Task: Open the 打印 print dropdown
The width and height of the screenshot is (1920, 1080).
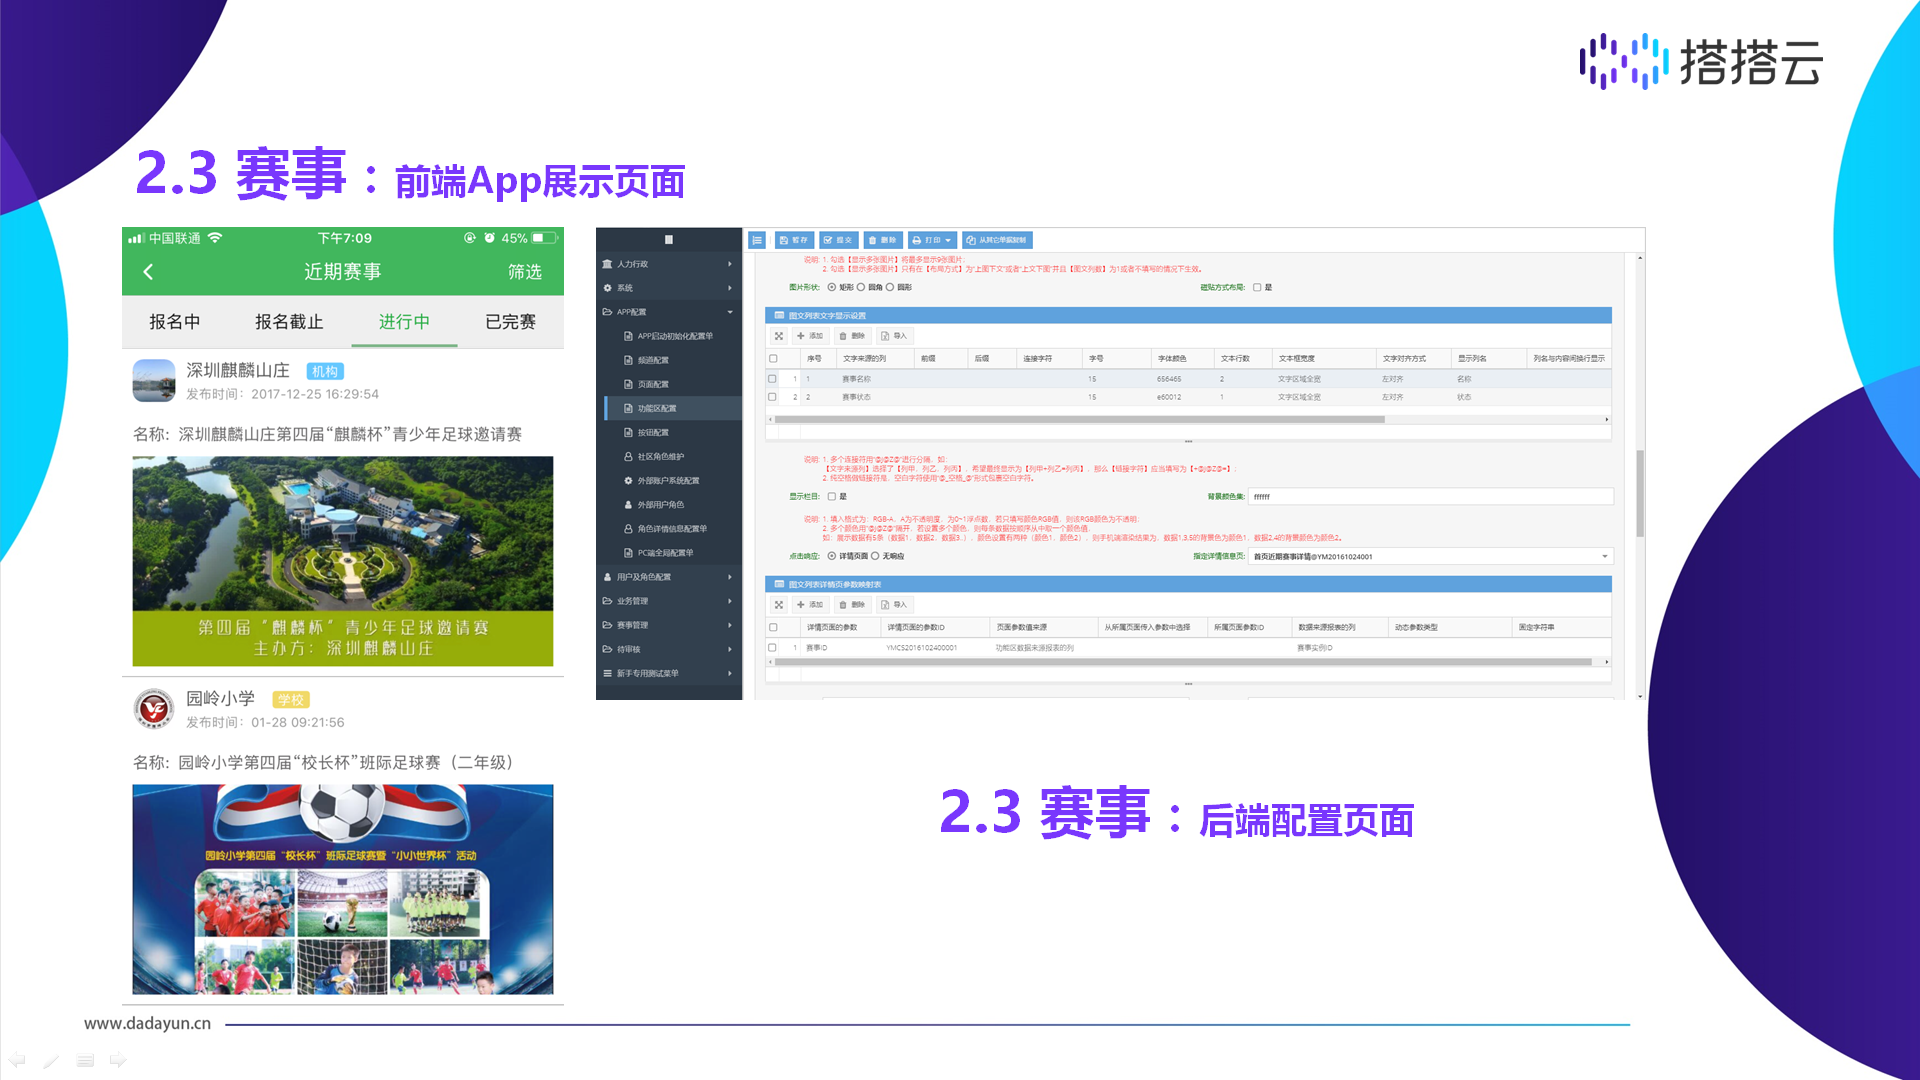Action: (932, 240)
